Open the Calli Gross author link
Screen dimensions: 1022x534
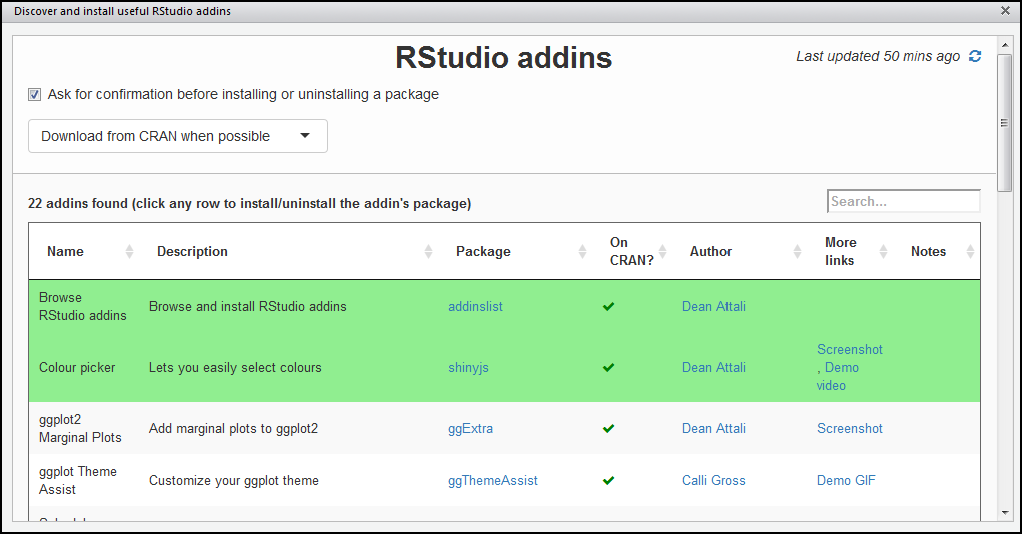point(714,481)
